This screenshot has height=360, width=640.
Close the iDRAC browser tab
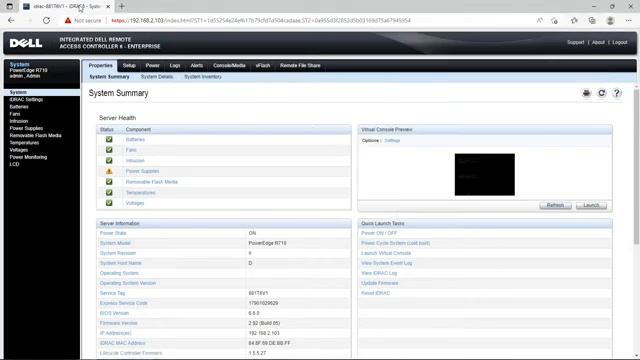tap(108, 7)
